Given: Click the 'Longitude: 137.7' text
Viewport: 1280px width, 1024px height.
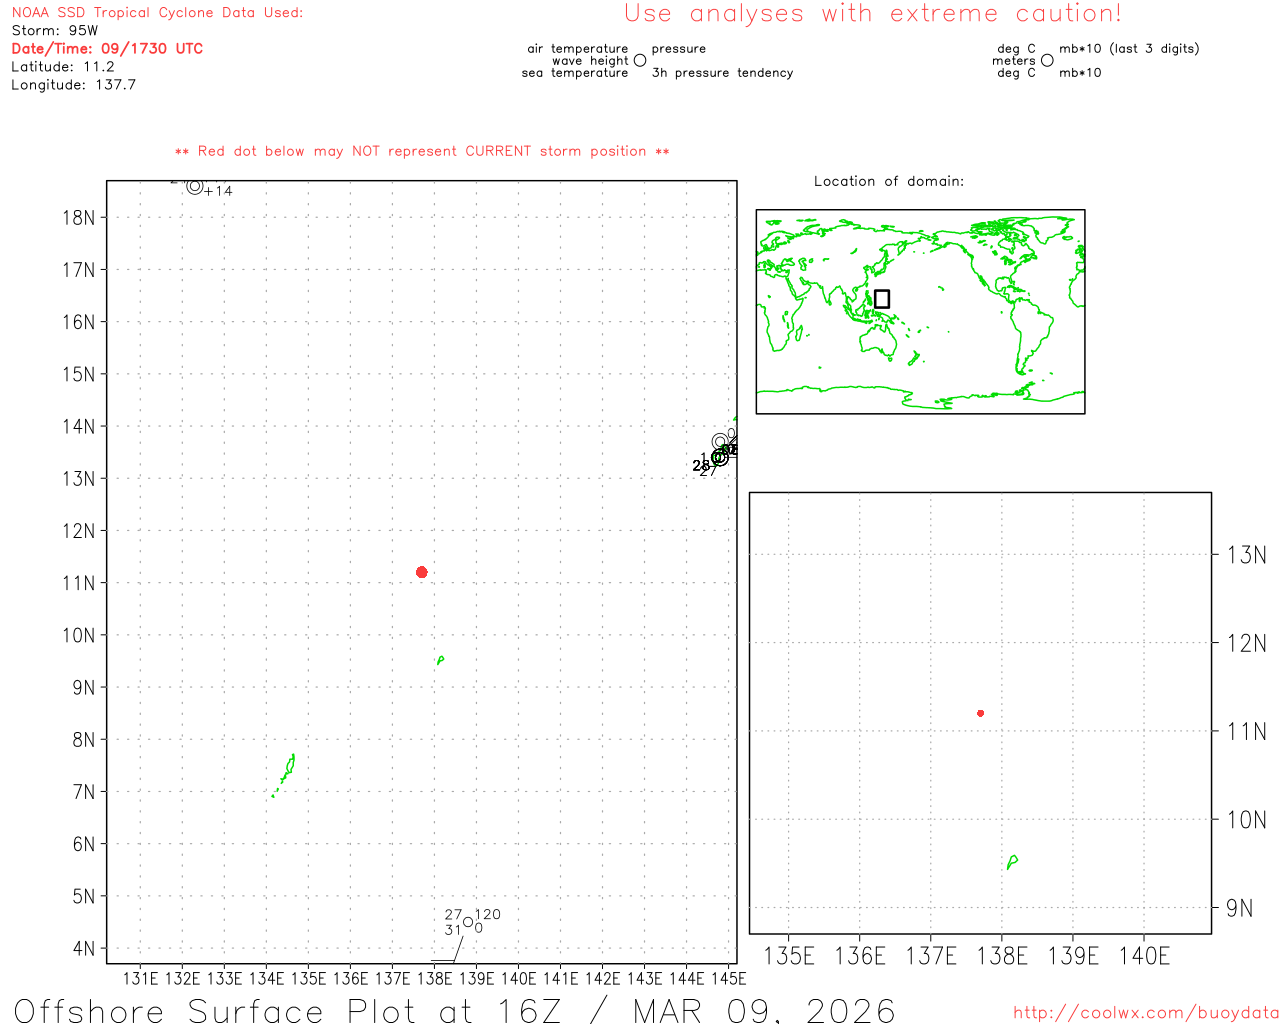Looking at the screenshot, I should [73, 85].
